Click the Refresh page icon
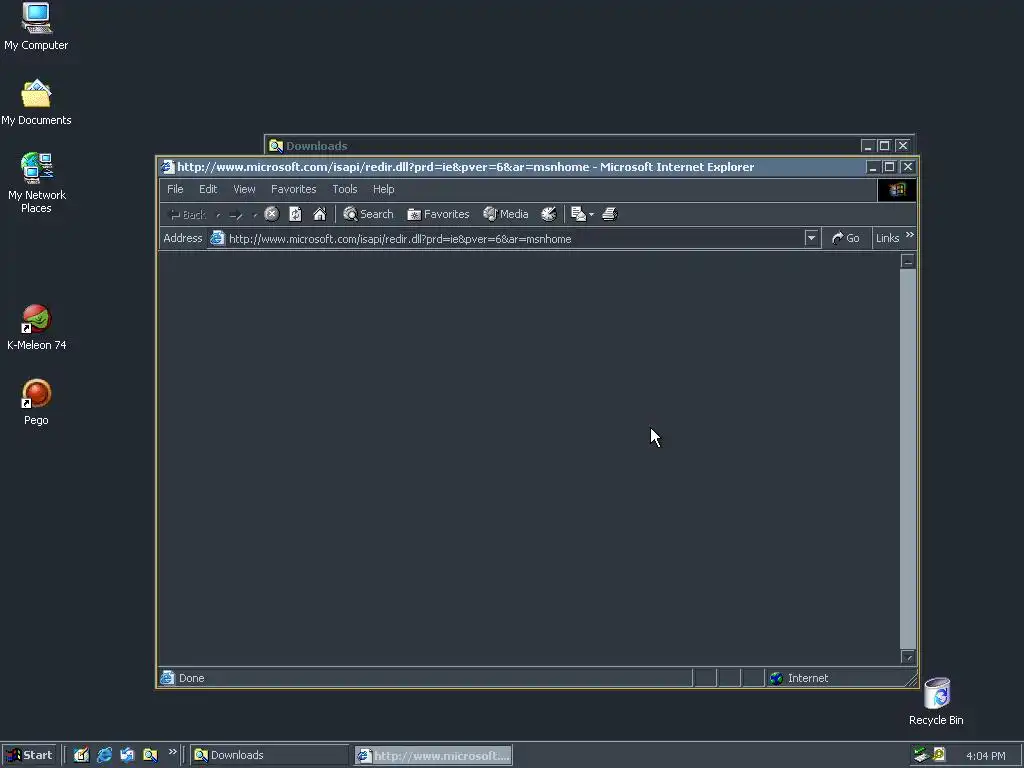 tap(295, 214)
